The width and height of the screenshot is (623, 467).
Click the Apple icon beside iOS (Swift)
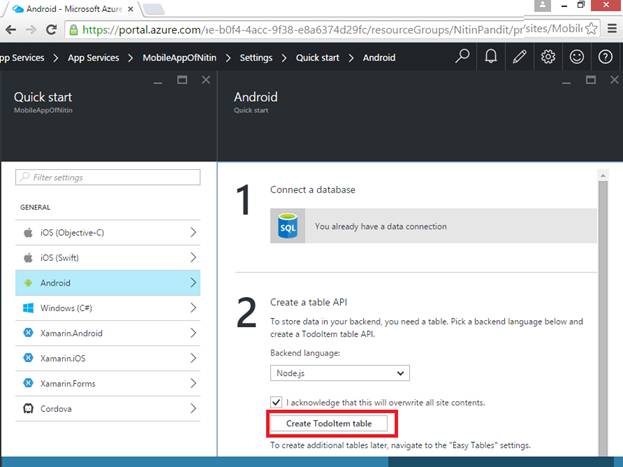pyautogui.click(x=28, y=258)
